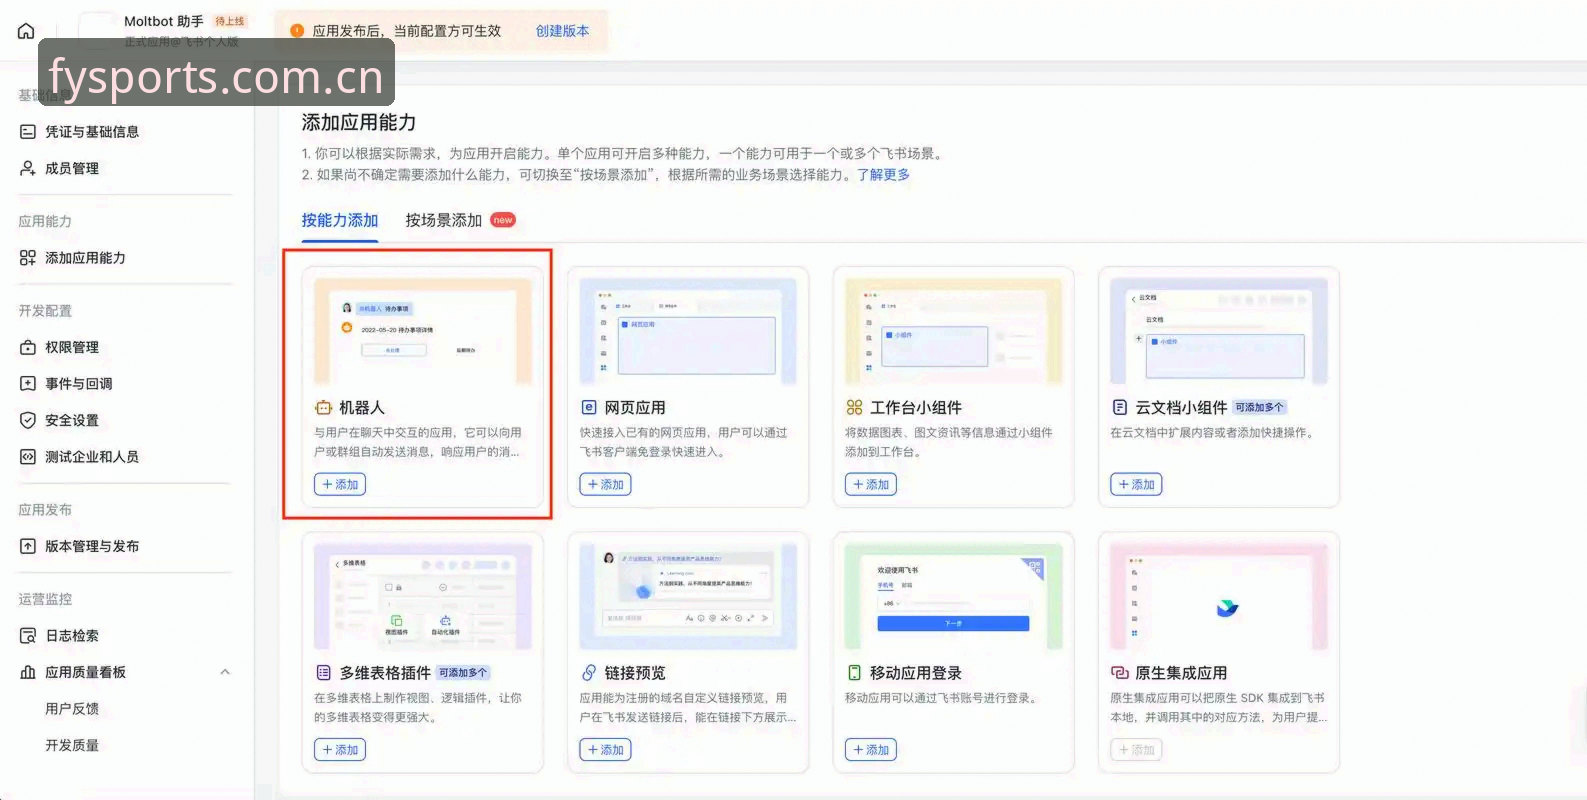The width and height of the screenshot is (1587, 800).
Task: Click the 可添加多个 tag on 云文档小组件
Action: click(x=1259, y=408)
